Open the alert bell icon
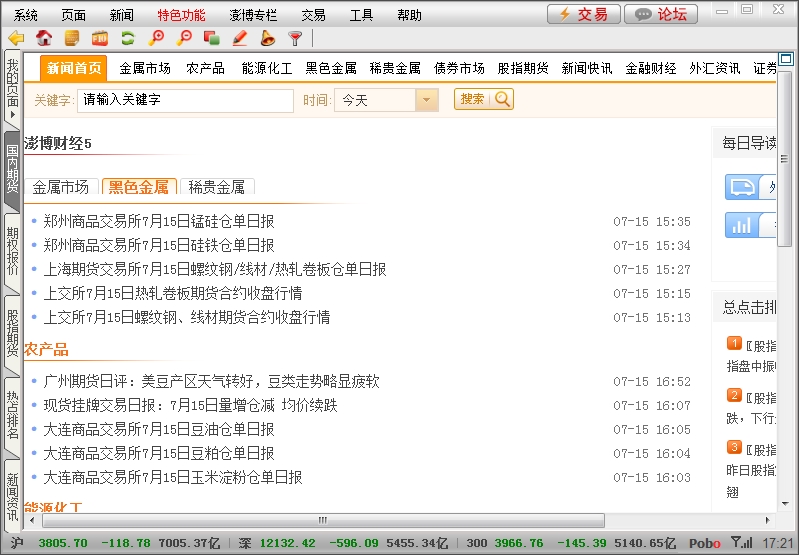Image resolution: width=799 pixels, height=555 pixels. point(267,39)
